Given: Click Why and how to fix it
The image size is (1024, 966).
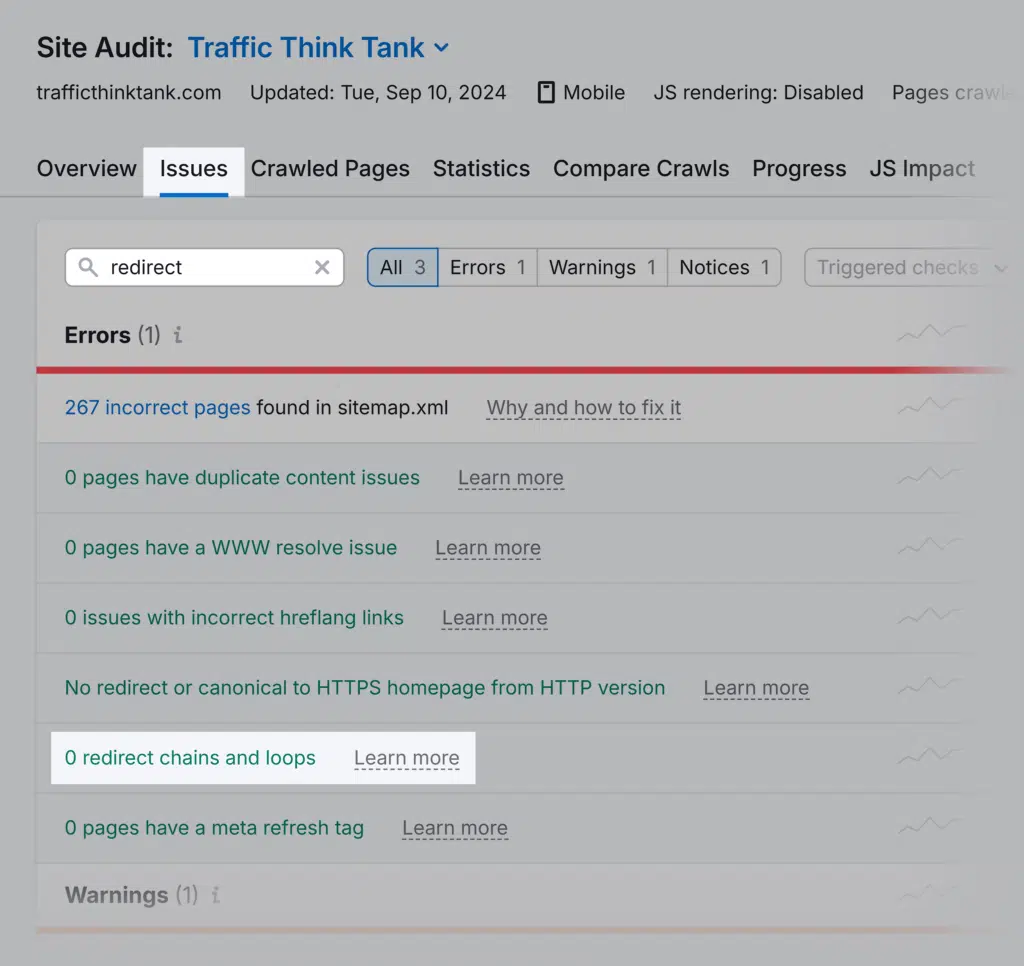Looking at the screenshot, I should (583, 407).
